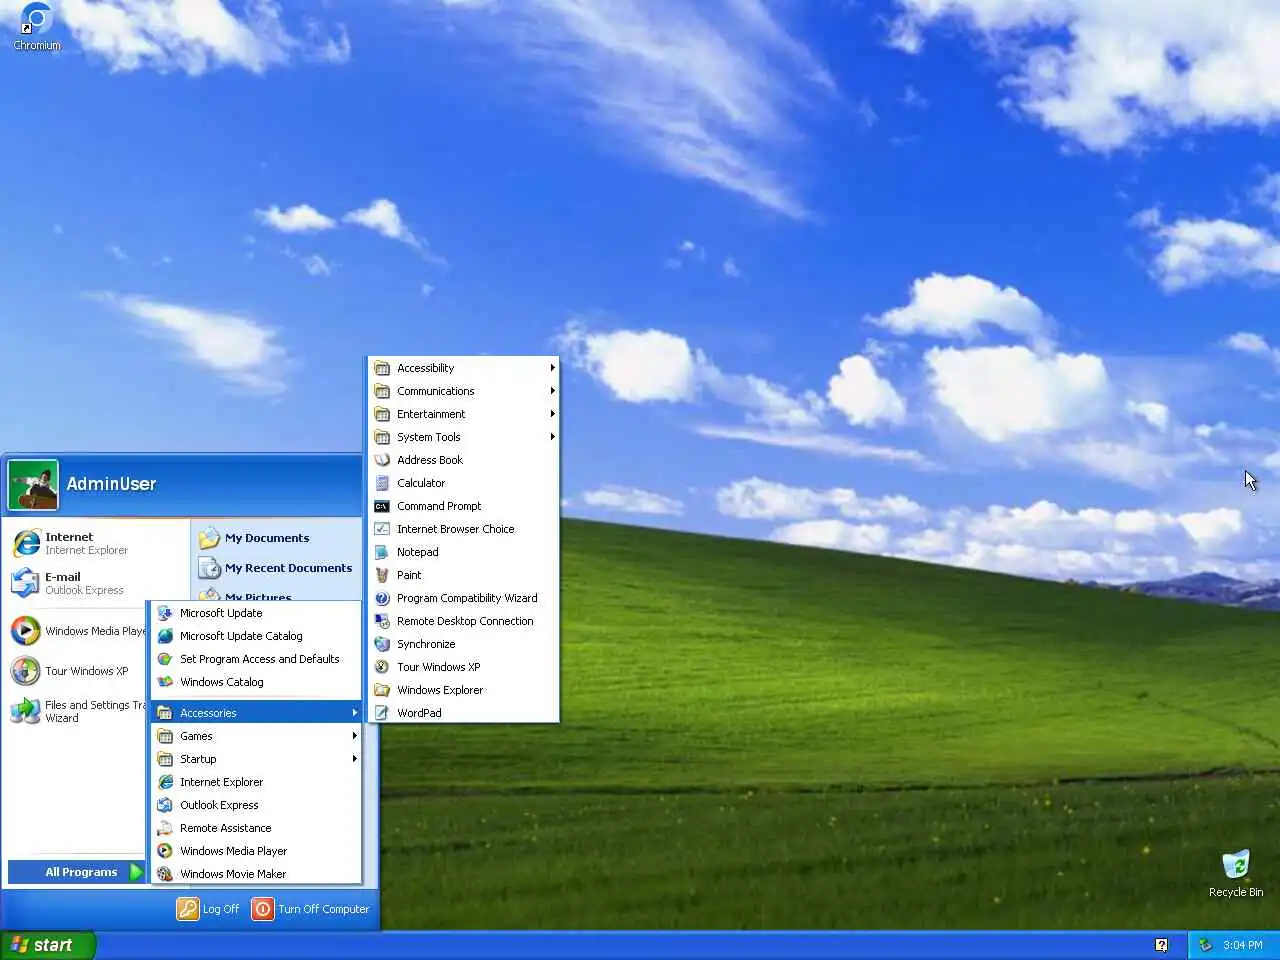Expand the Startup submenu
The image size is (1280, 960).
pos(256,759)
